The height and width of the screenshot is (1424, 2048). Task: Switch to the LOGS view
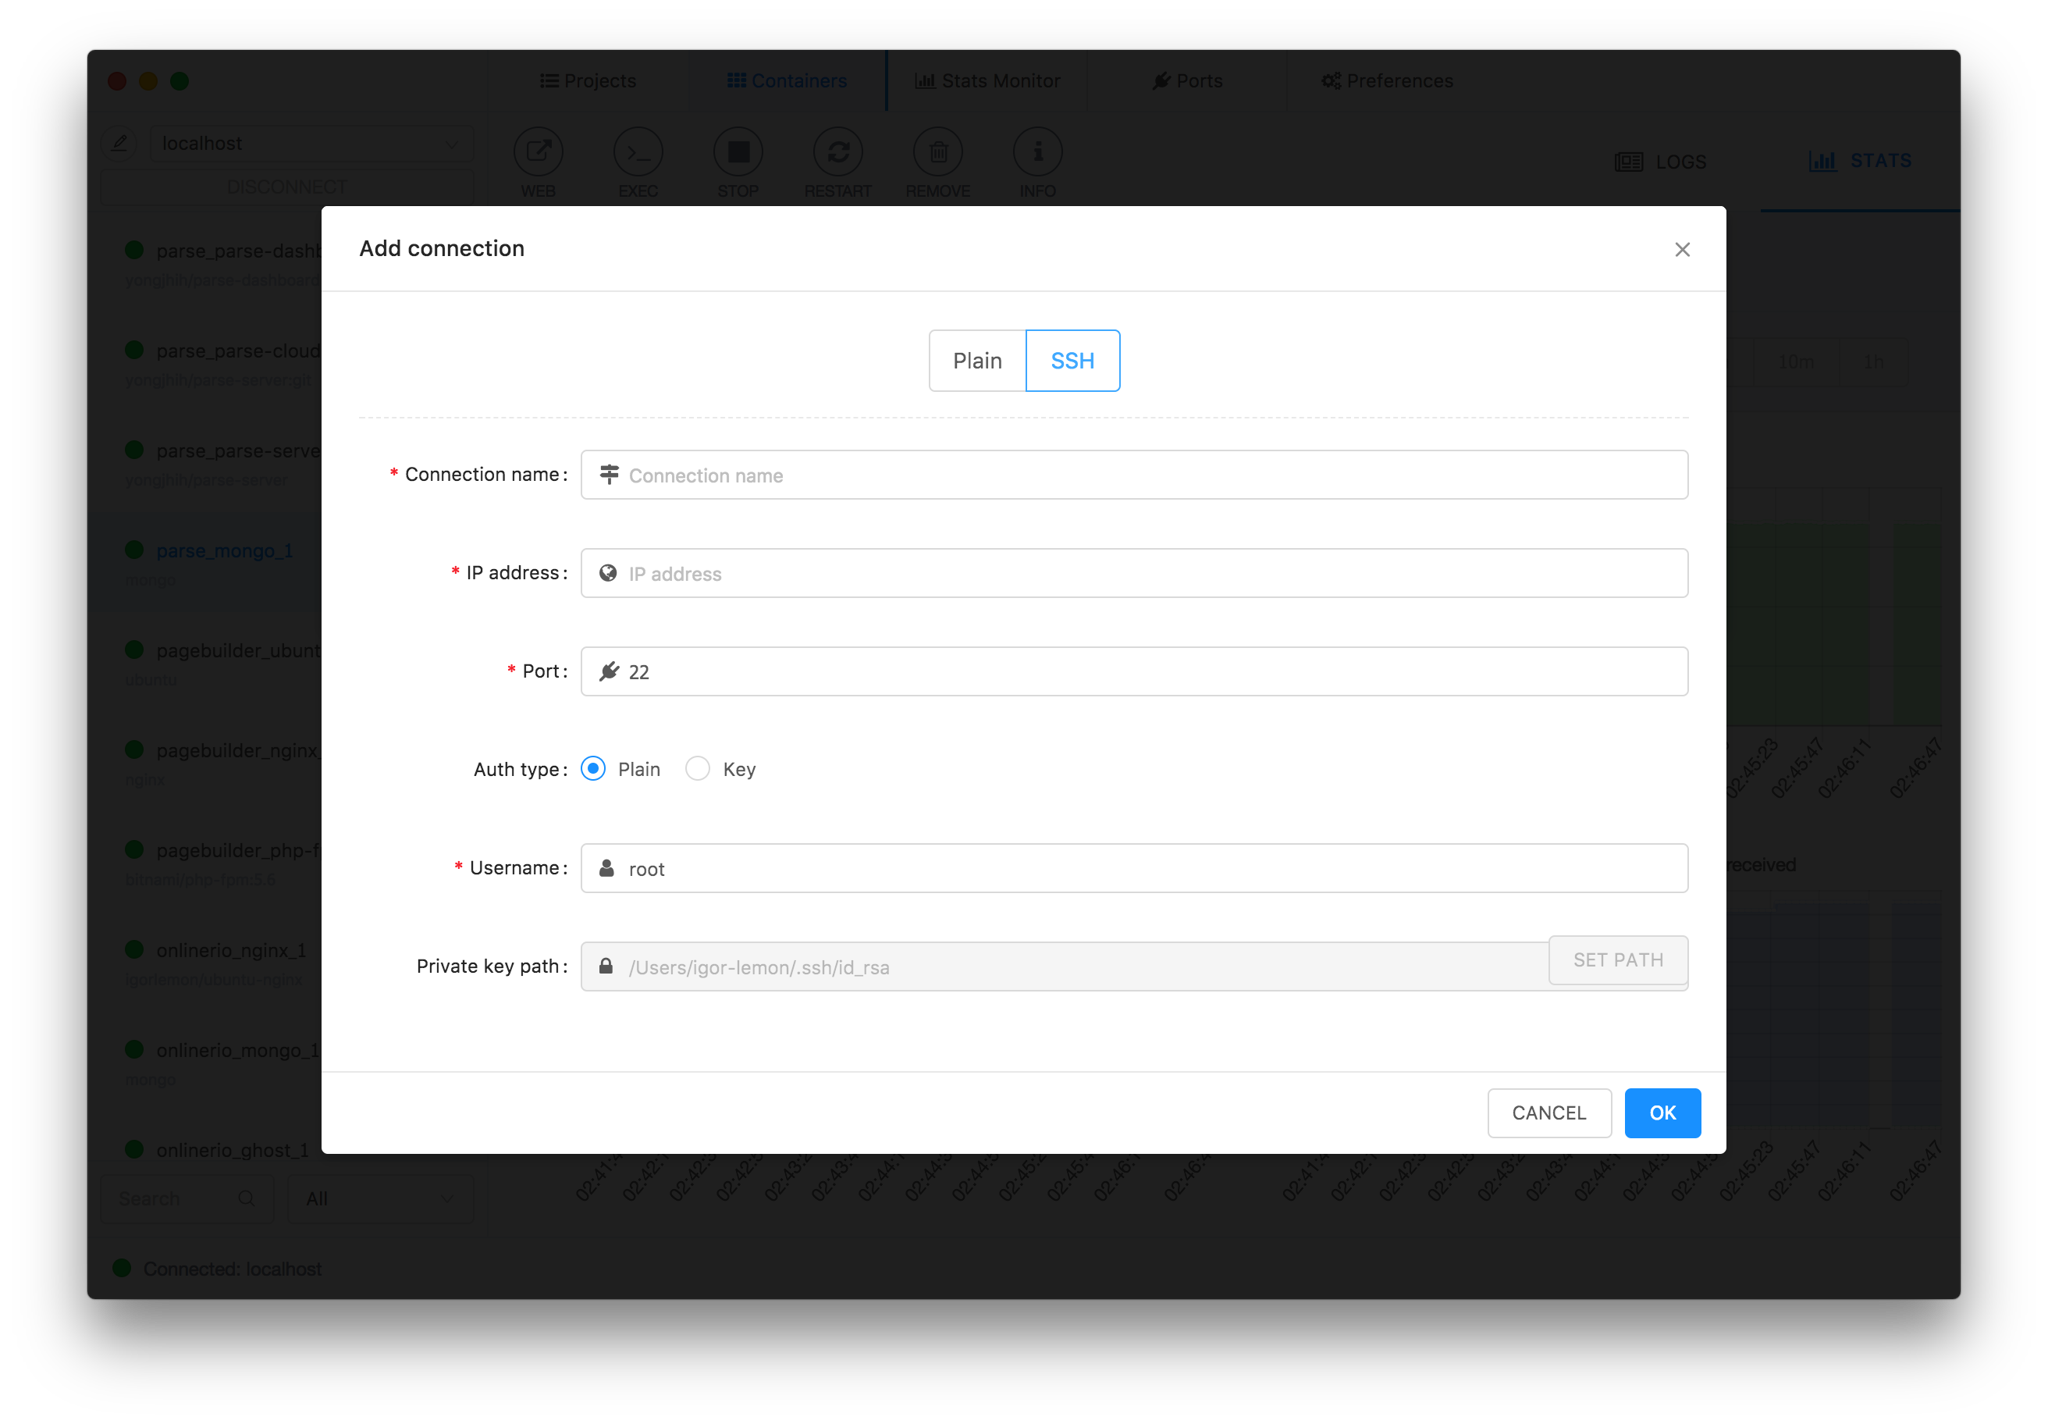[x=1661, y=161]
